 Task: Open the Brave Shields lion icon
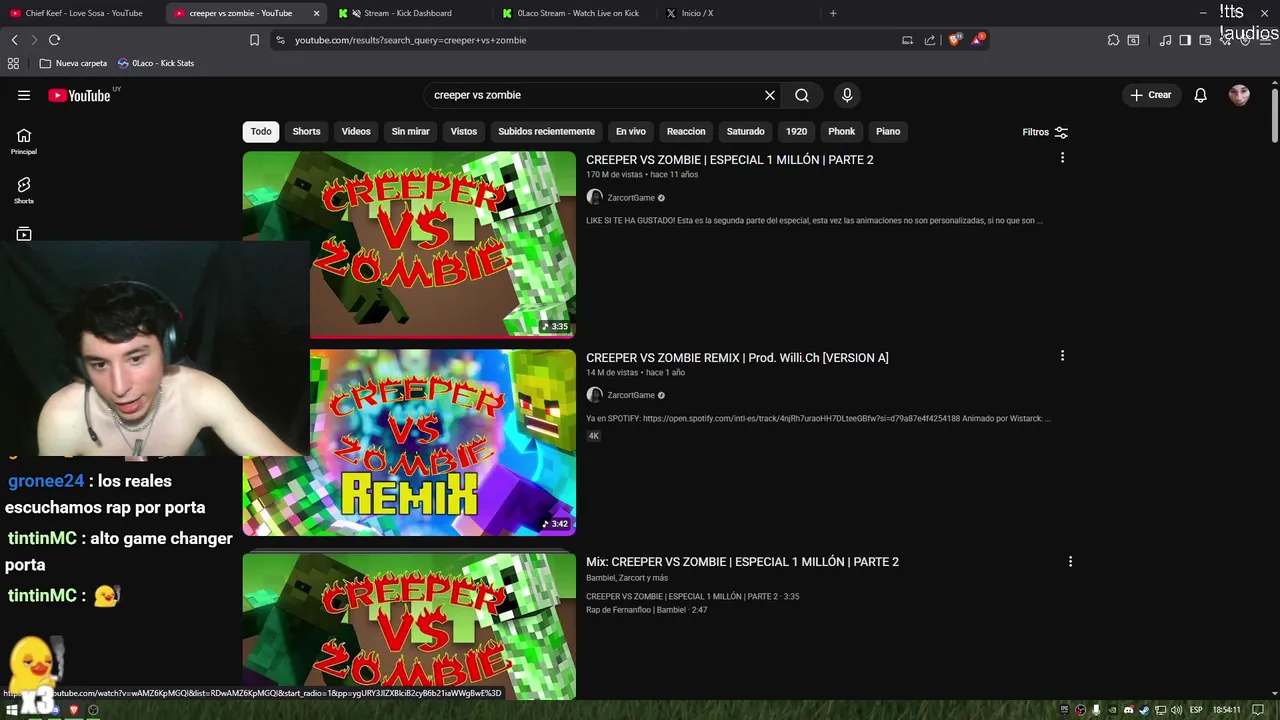[x=954, y=40]
